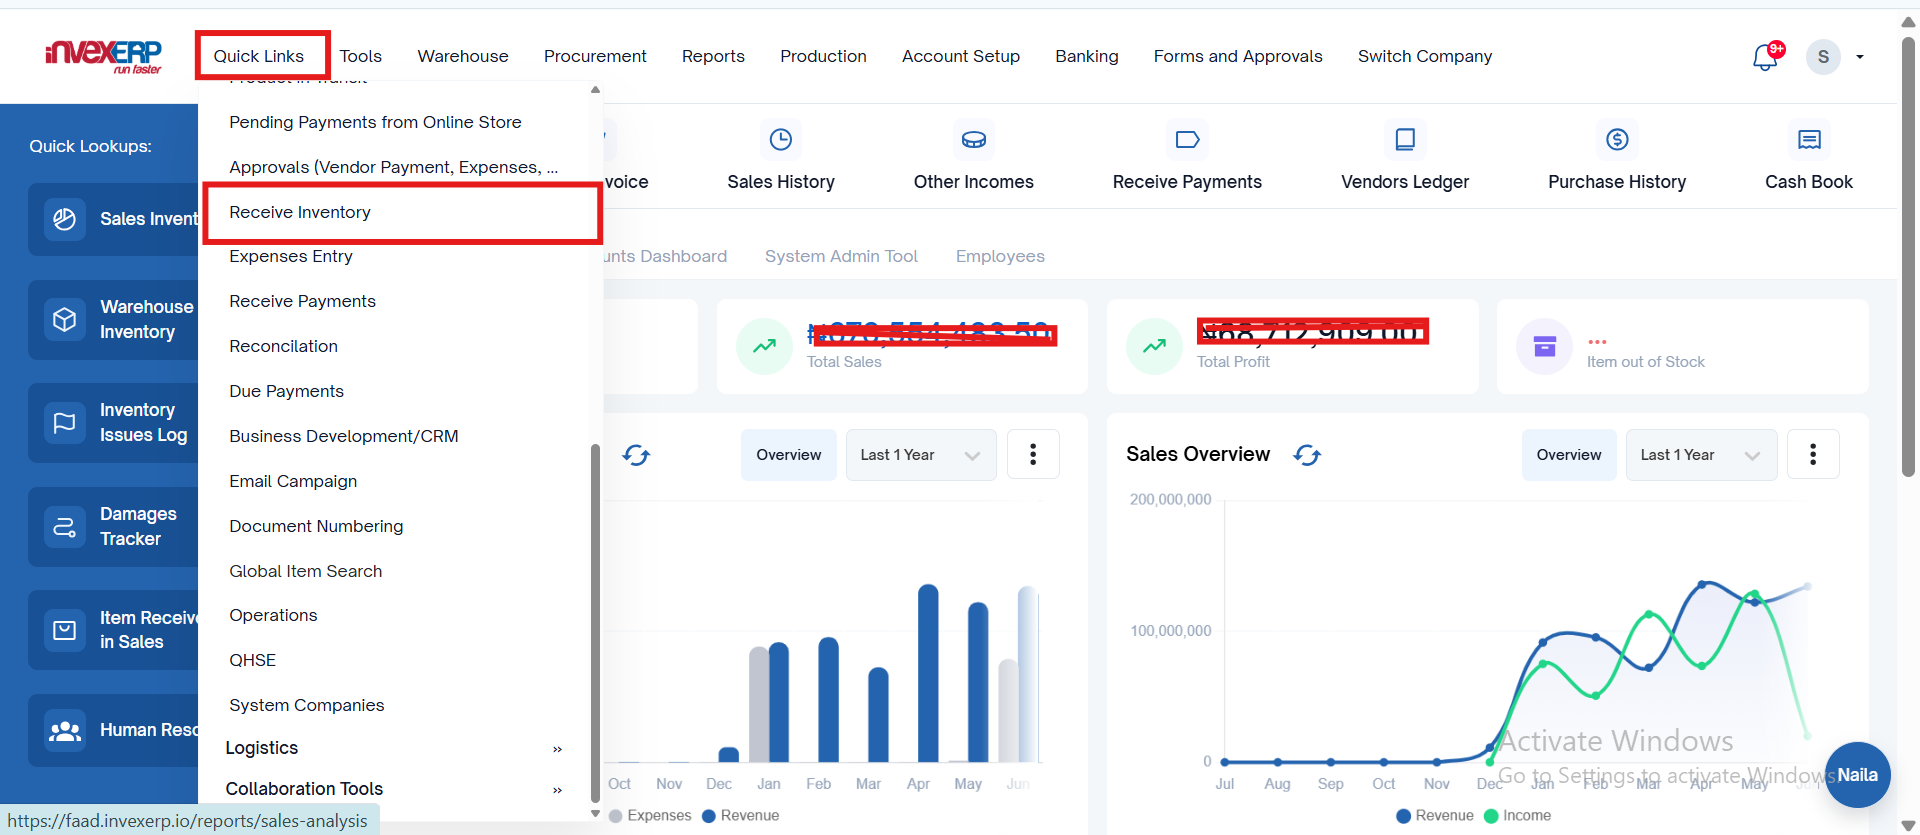Refresh the Sales Overview chart
The height and width of the screenshot is (835, 1920).
pos(1307,455)
